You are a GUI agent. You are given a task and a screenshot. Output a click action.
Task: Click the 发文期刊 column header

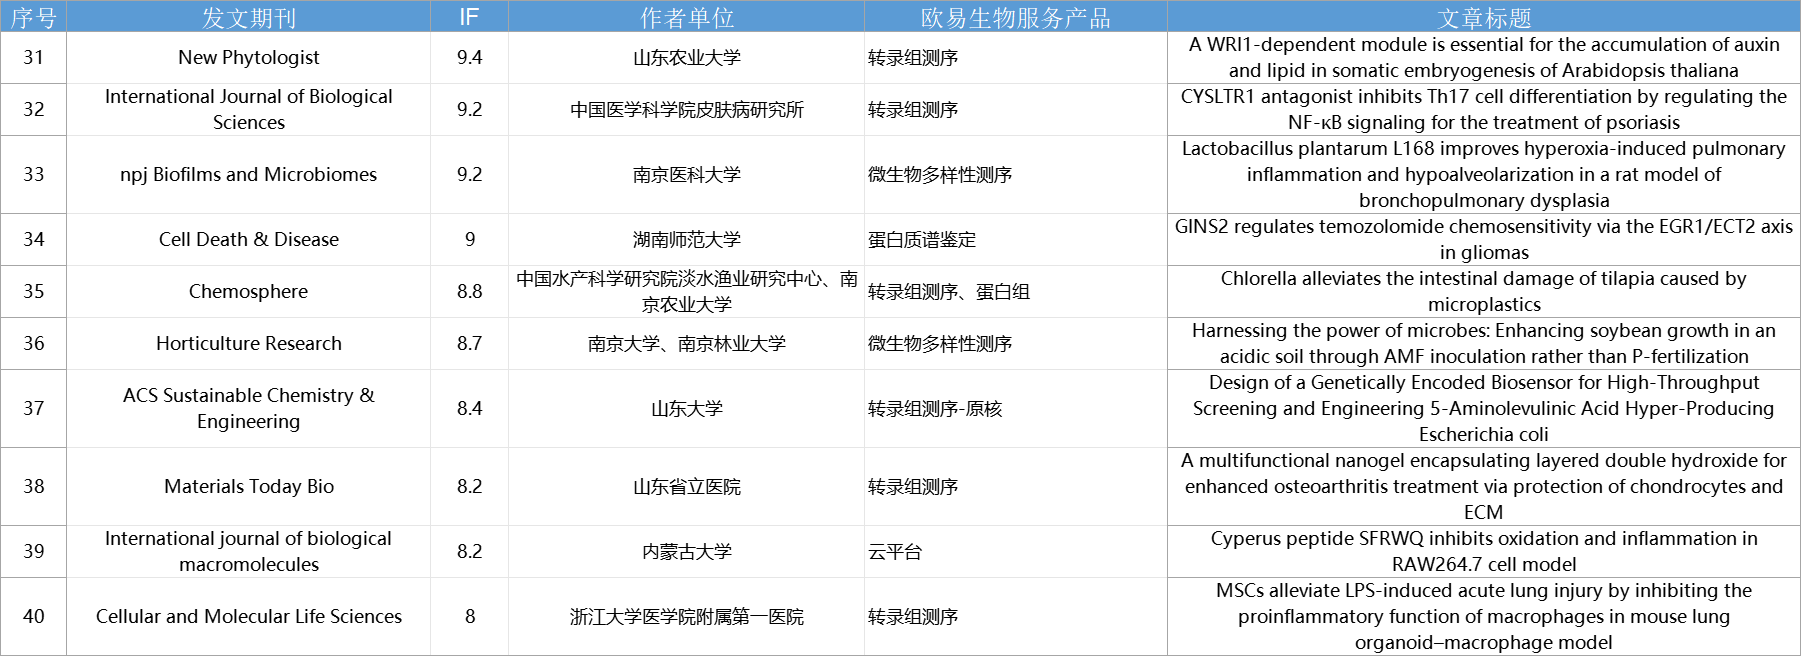249,17
